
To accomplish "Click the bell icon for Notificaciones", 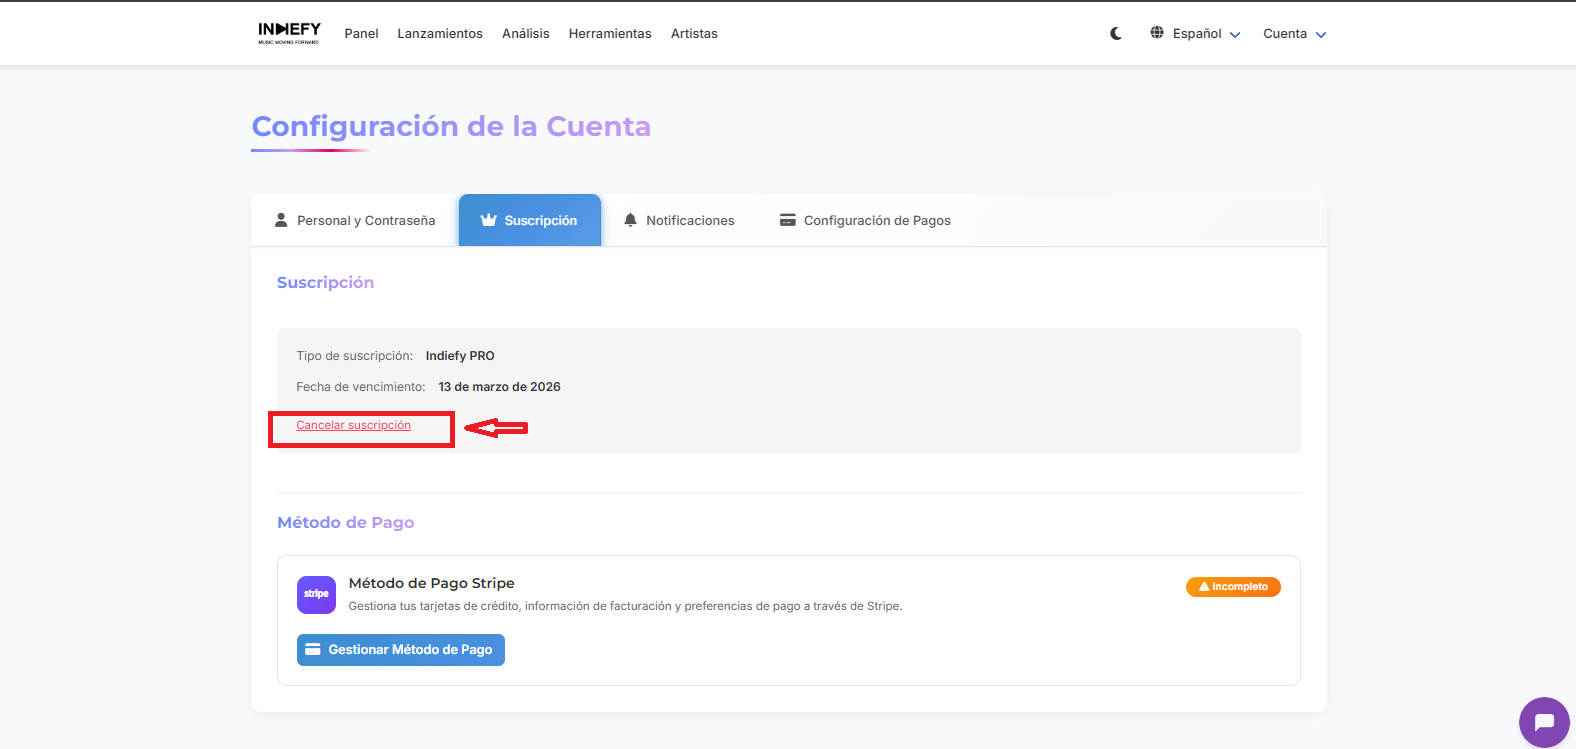I will [x=630, y=220].
